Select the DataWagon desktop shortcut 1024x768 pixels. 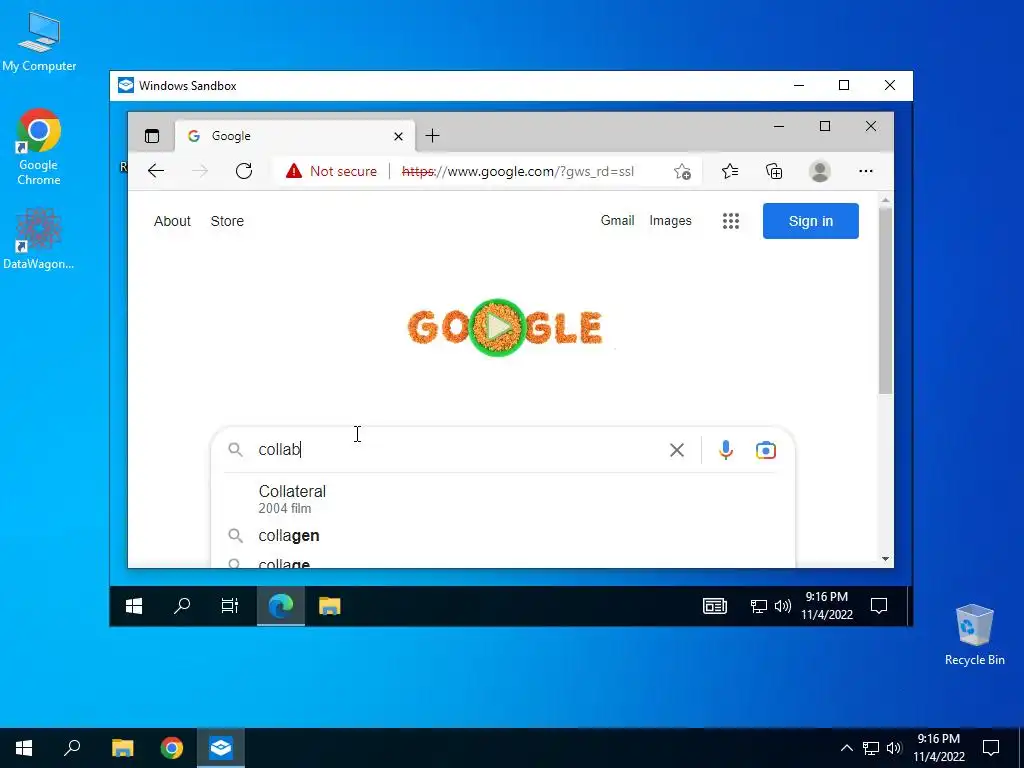[x=39, y=238]
